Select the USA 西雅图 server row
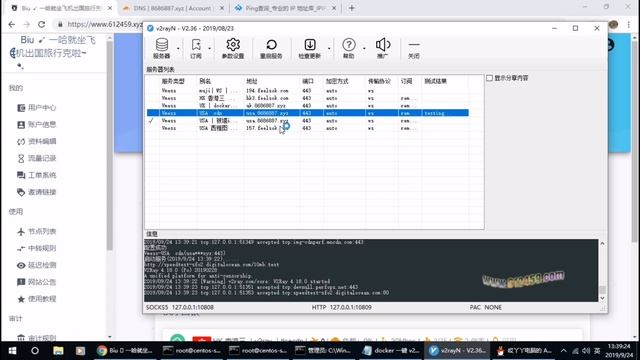Screen dimensions: 640x360 (x=308, y=128)
